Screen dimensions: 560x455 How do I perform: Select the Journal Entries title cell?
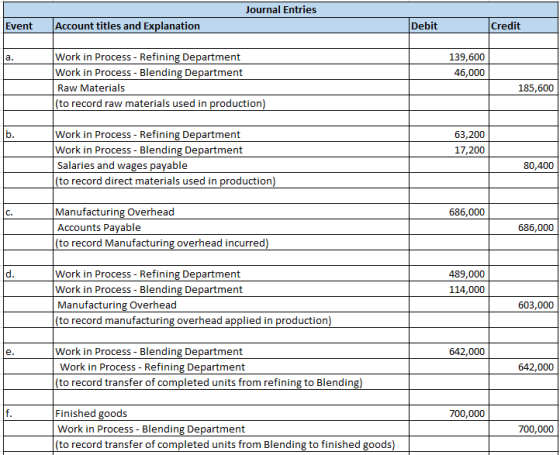click(x=281, y=10)
